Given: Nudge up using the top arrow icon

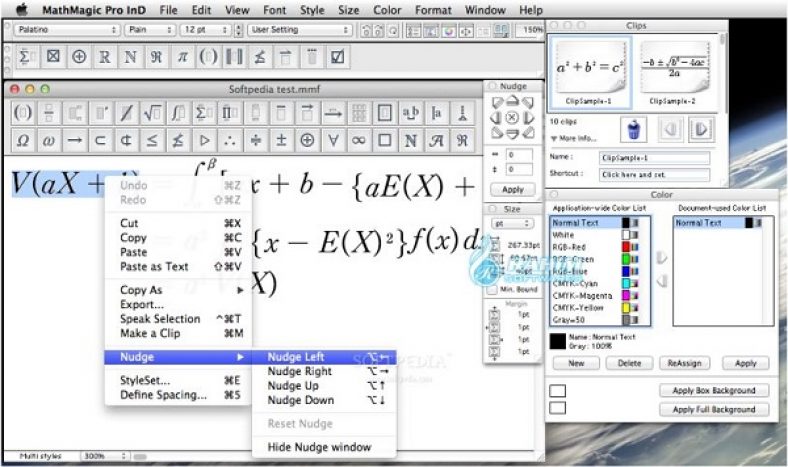Looking at the screenshot, I should coord(512,102).
